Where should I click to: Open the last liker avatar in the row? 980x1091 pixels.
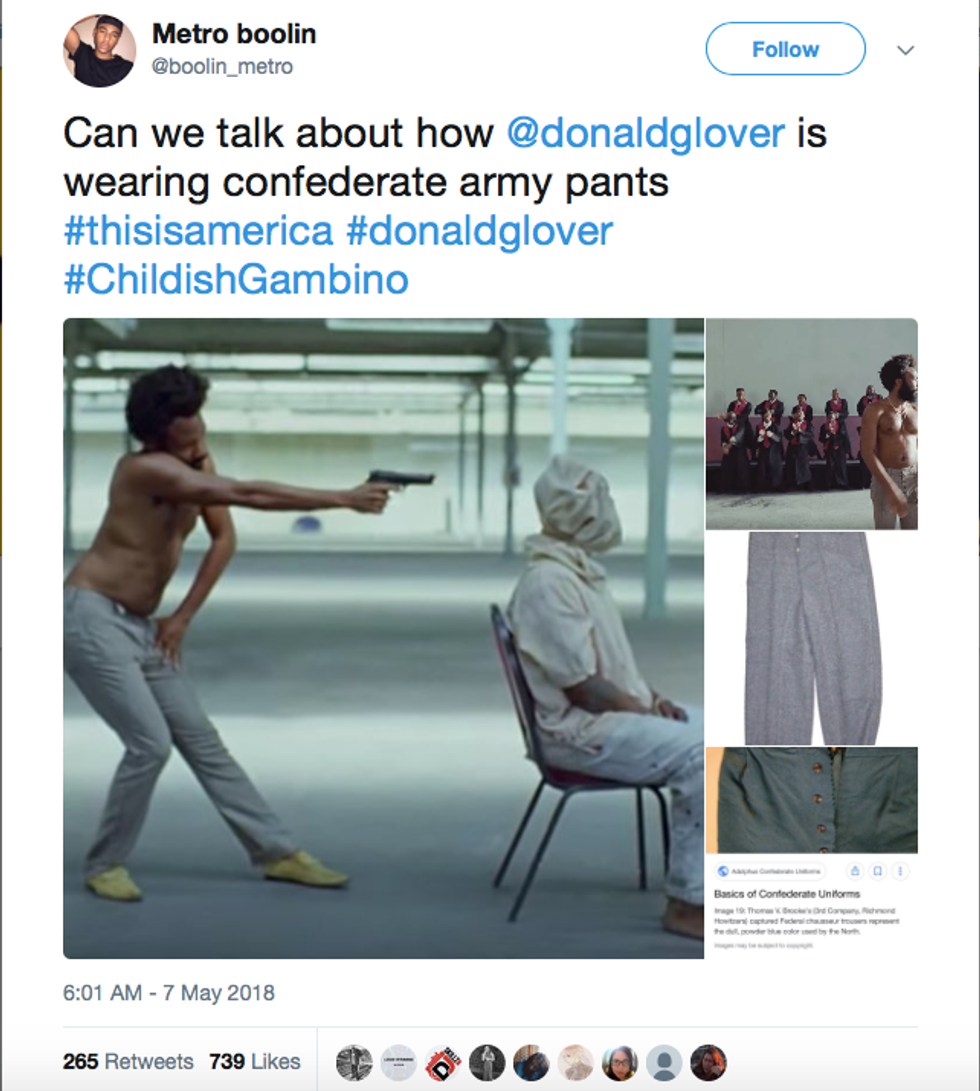[x=709, y=1062]
